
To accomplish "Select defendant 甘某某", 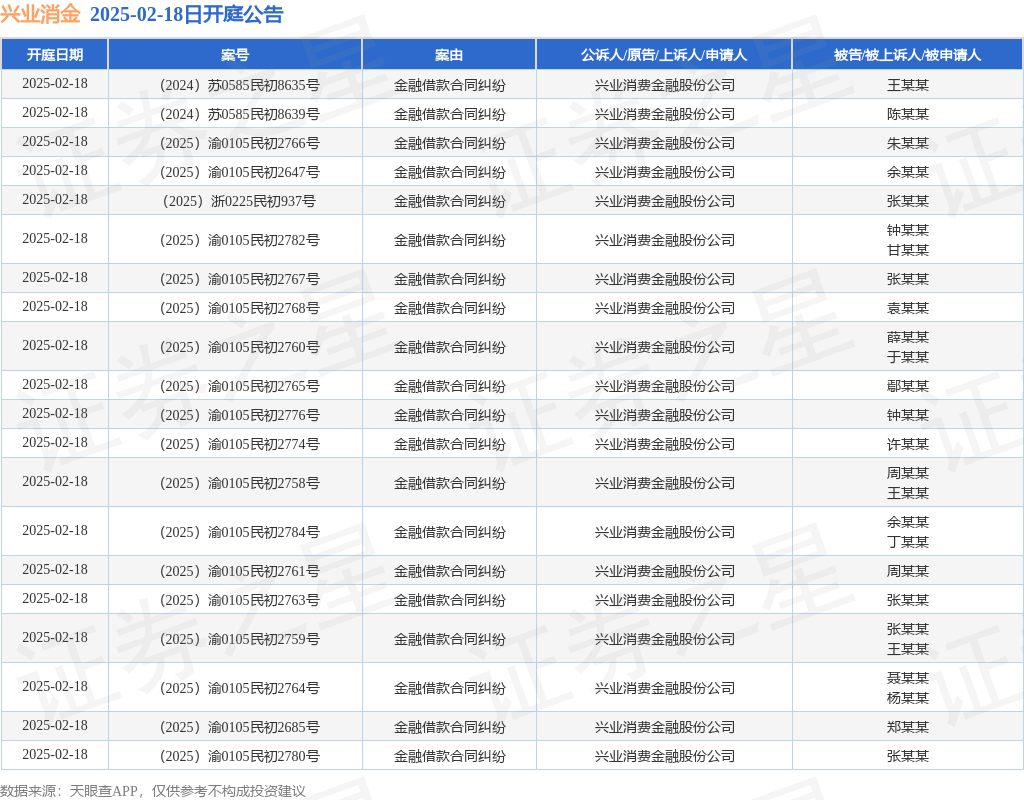I will tap(908, 250).
